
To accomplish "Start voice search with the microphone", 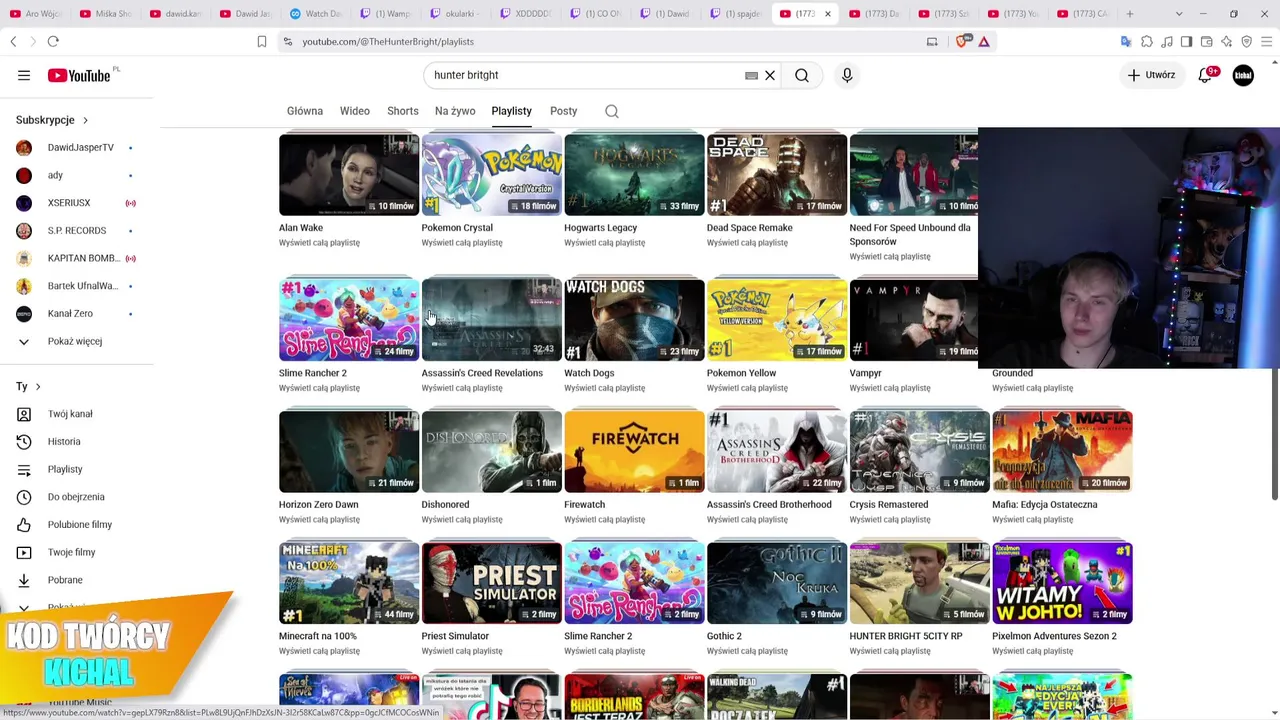I will (x=847, y=75).
